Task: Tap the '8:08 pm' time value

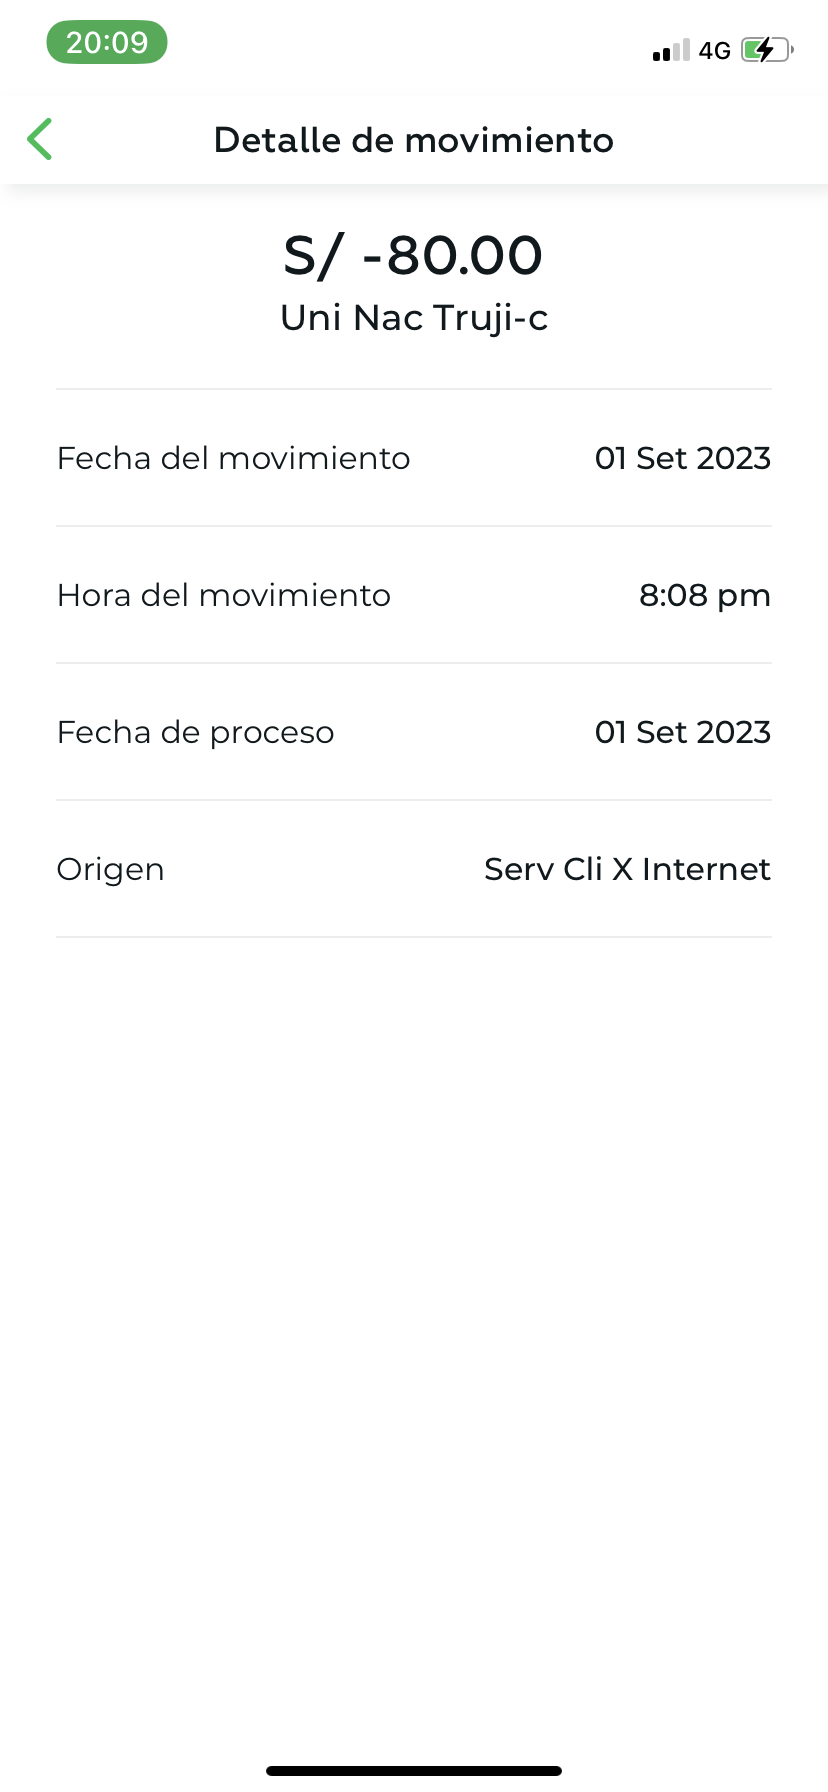Action: point(705,595)
